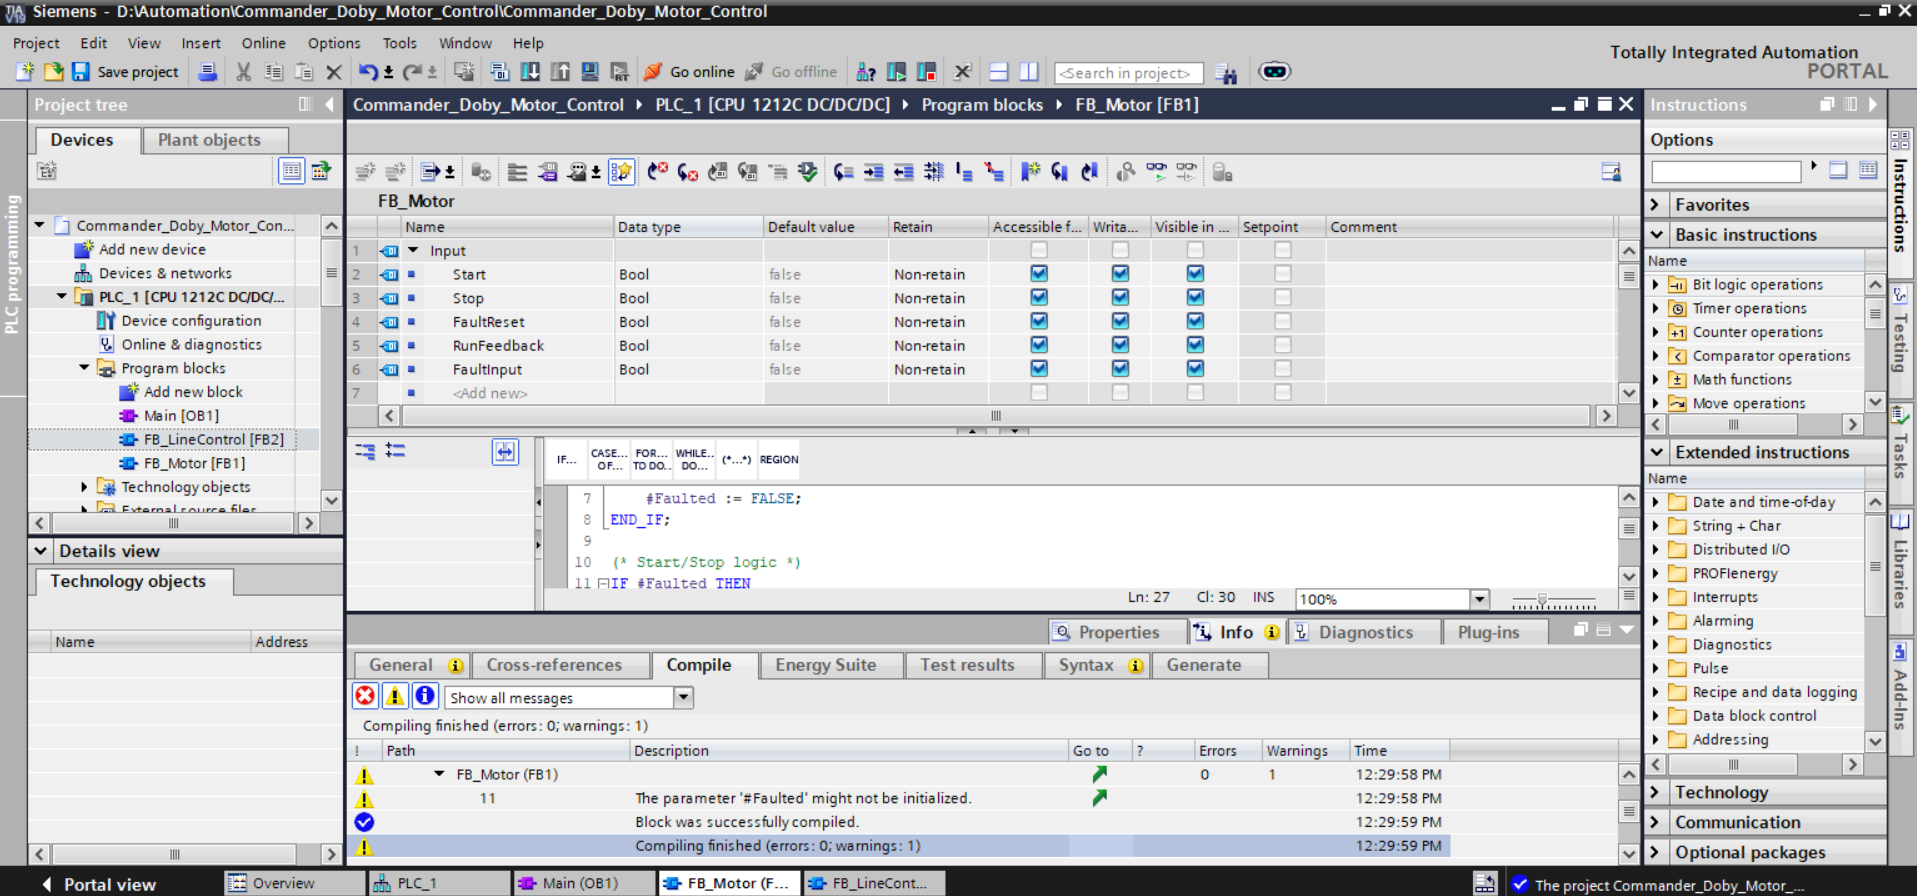1917x896 pixels.
Task: Click the undo arrow icon
Action: click(x=369, y=72)
